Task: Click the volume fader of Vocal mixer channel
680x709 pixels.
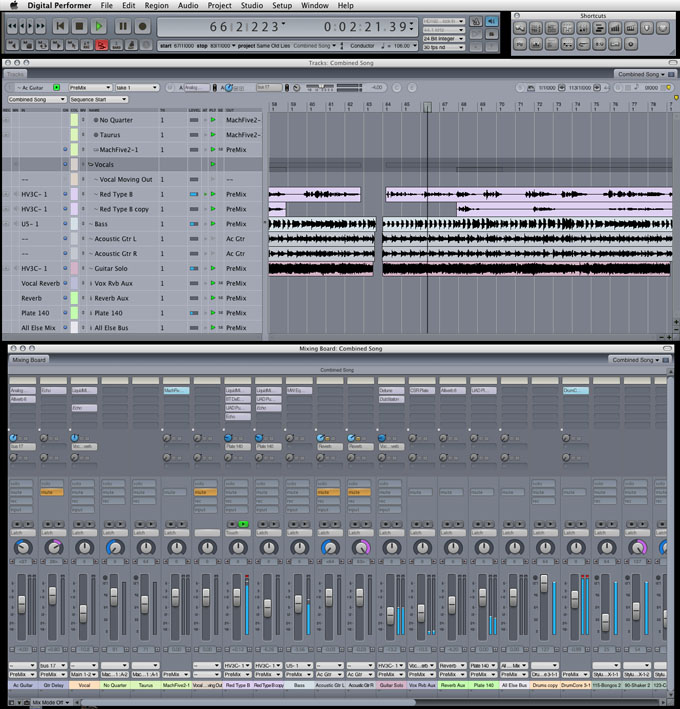Action: coord(83,614)
